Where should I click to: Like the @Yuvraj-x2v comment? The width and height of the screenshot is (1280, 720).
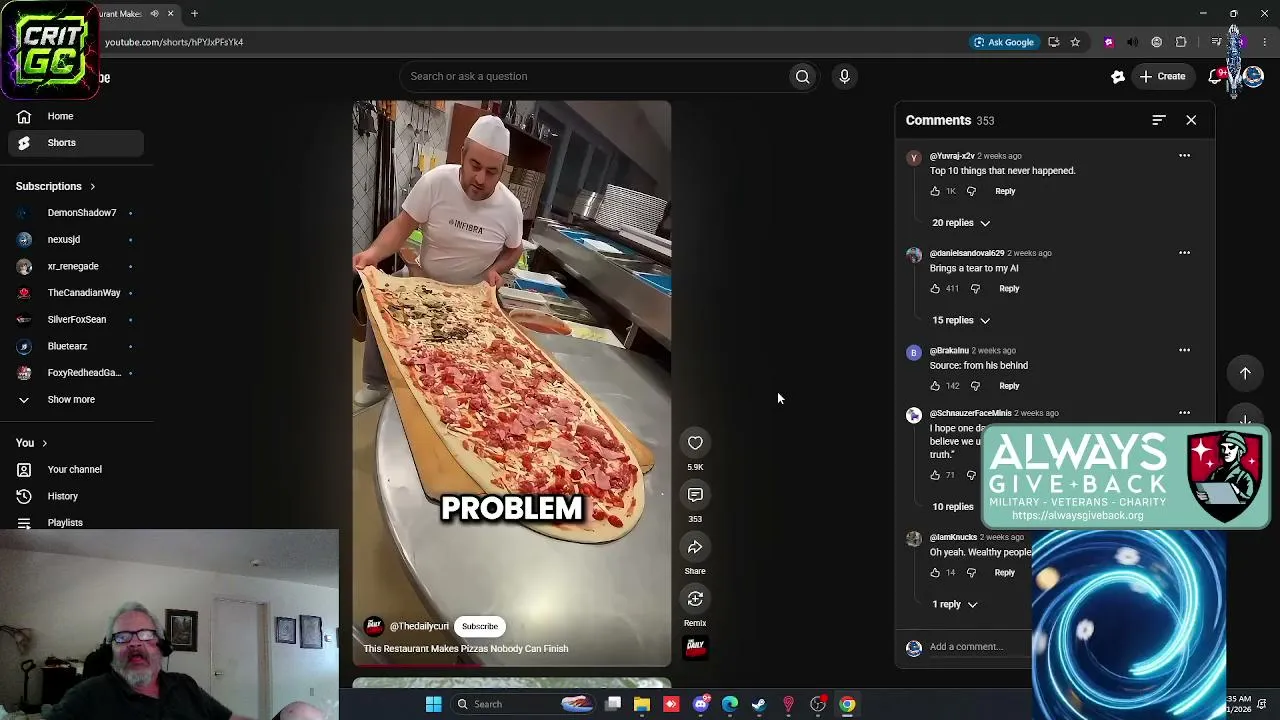[x=935, y=191]
